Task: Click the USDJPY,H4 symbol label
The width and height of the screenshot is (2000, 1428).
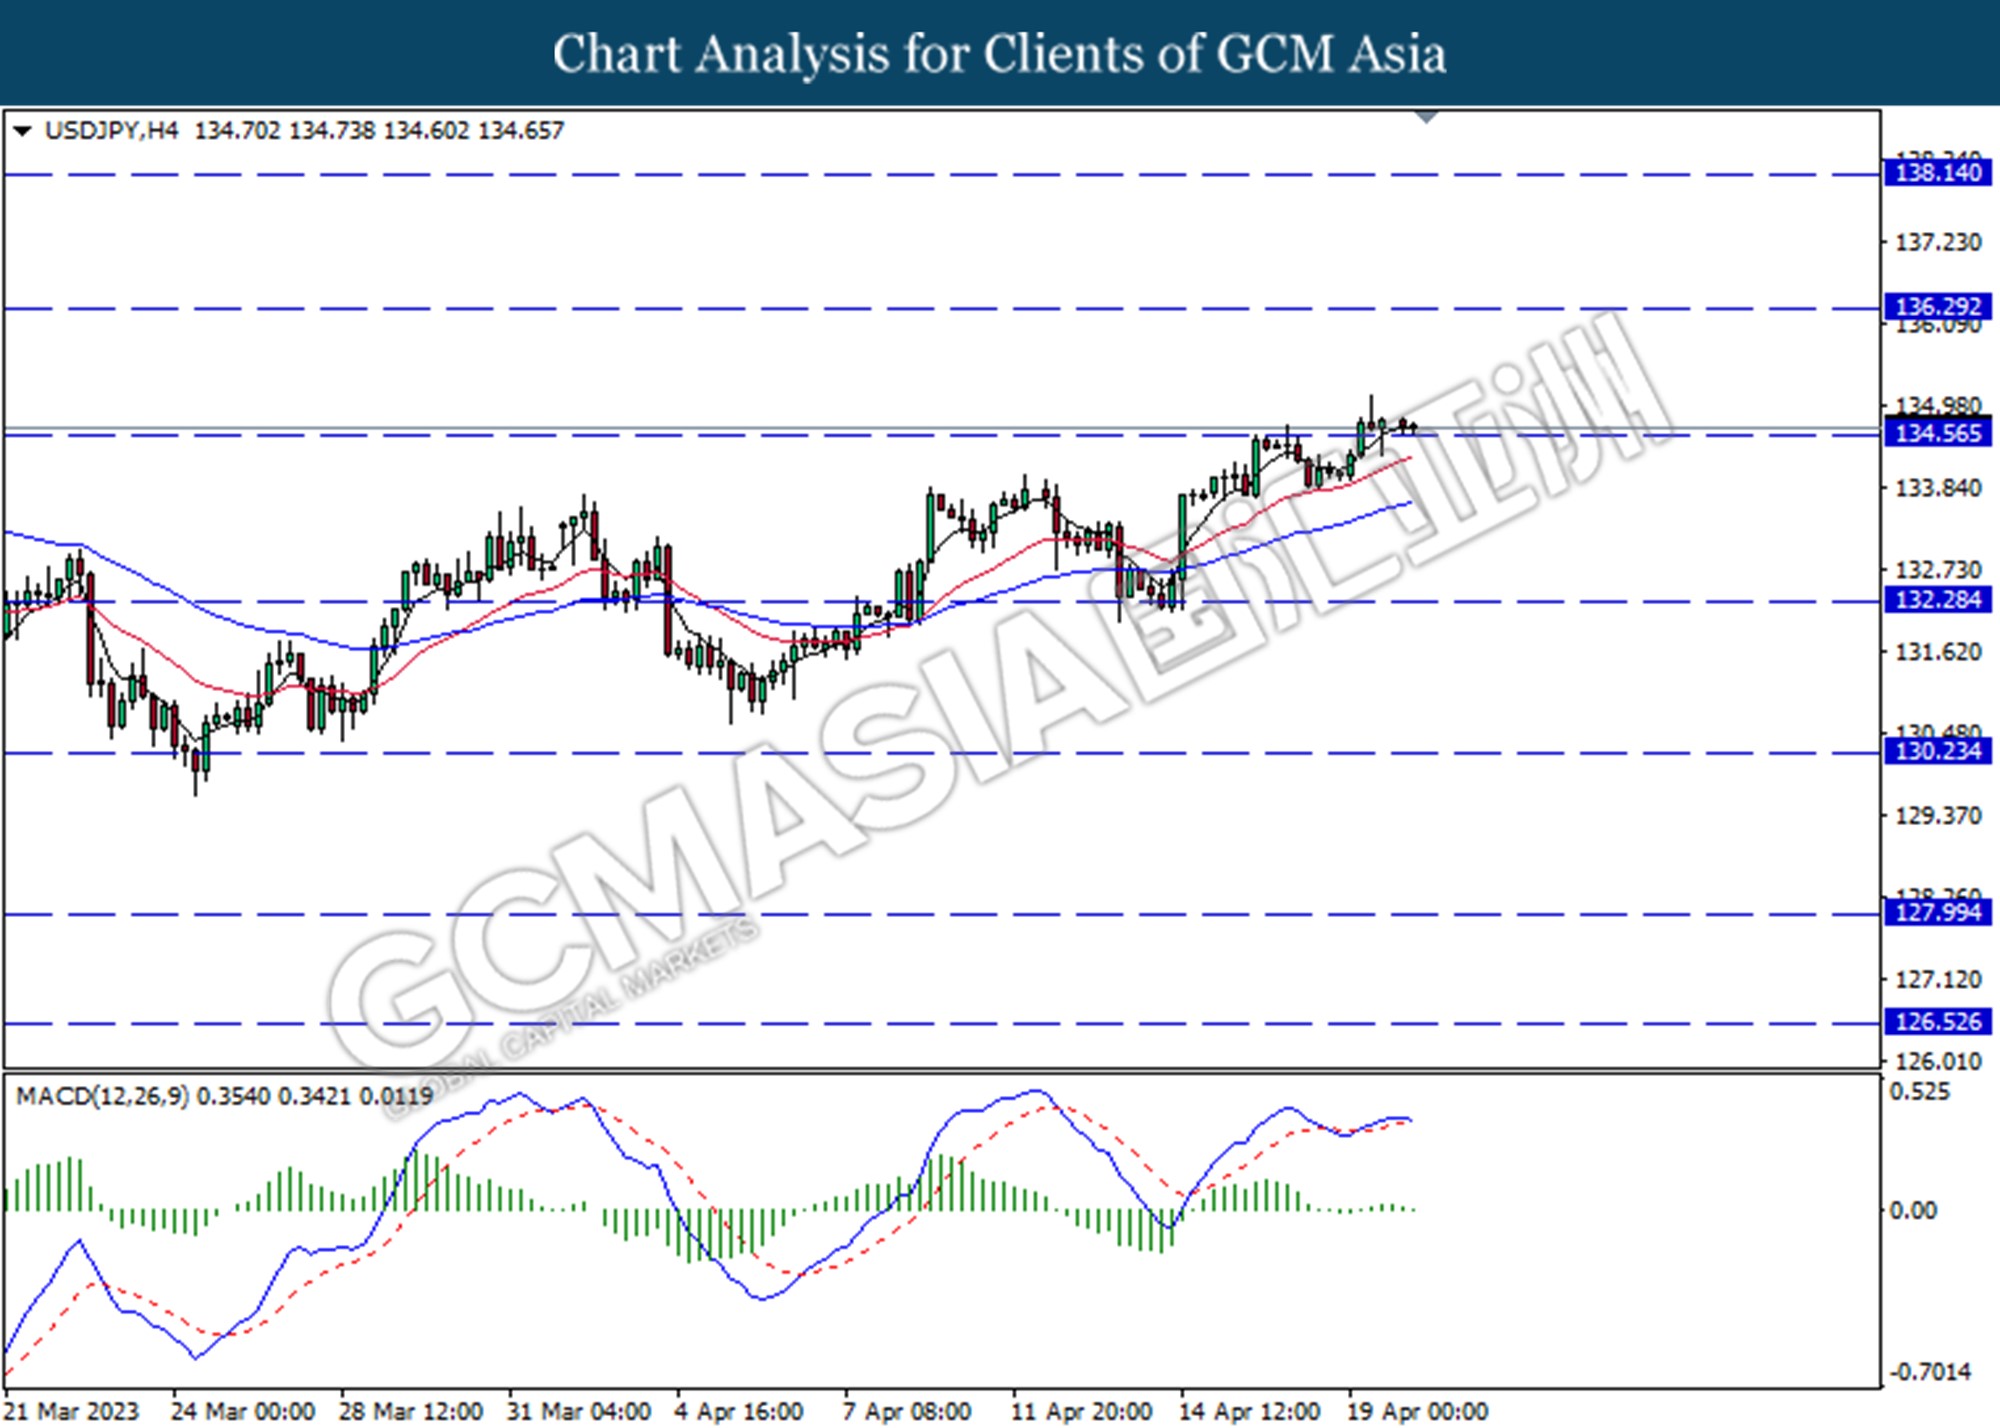Action: click(112, 131)
